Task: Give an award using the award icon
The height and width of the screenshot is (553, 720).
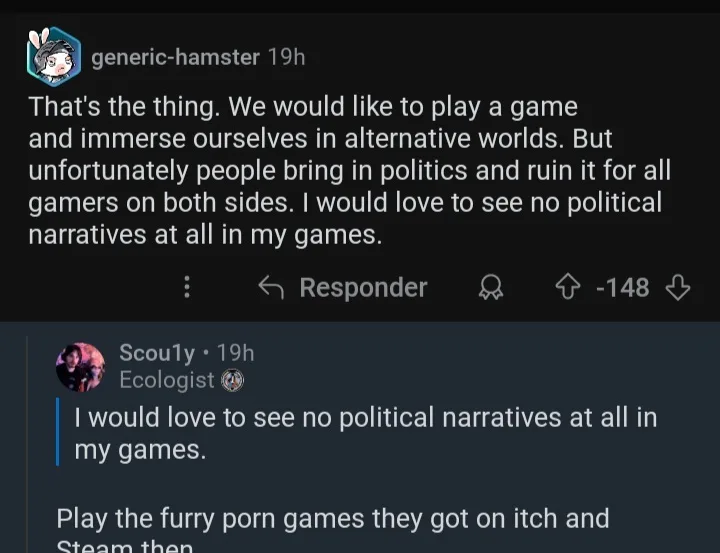Action: click(x=490, y=288)
